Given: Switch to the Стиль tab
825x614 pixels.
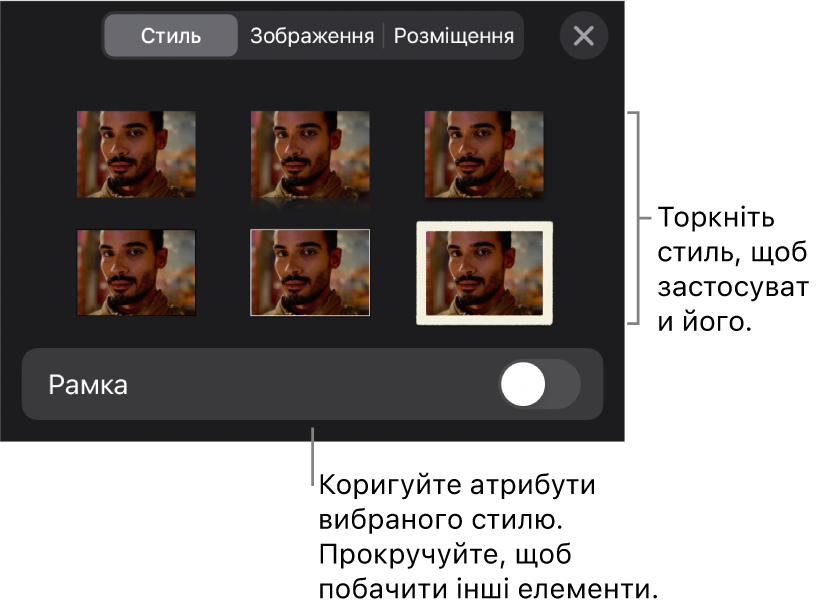Looking at the screenshot, I should point(171,36).
